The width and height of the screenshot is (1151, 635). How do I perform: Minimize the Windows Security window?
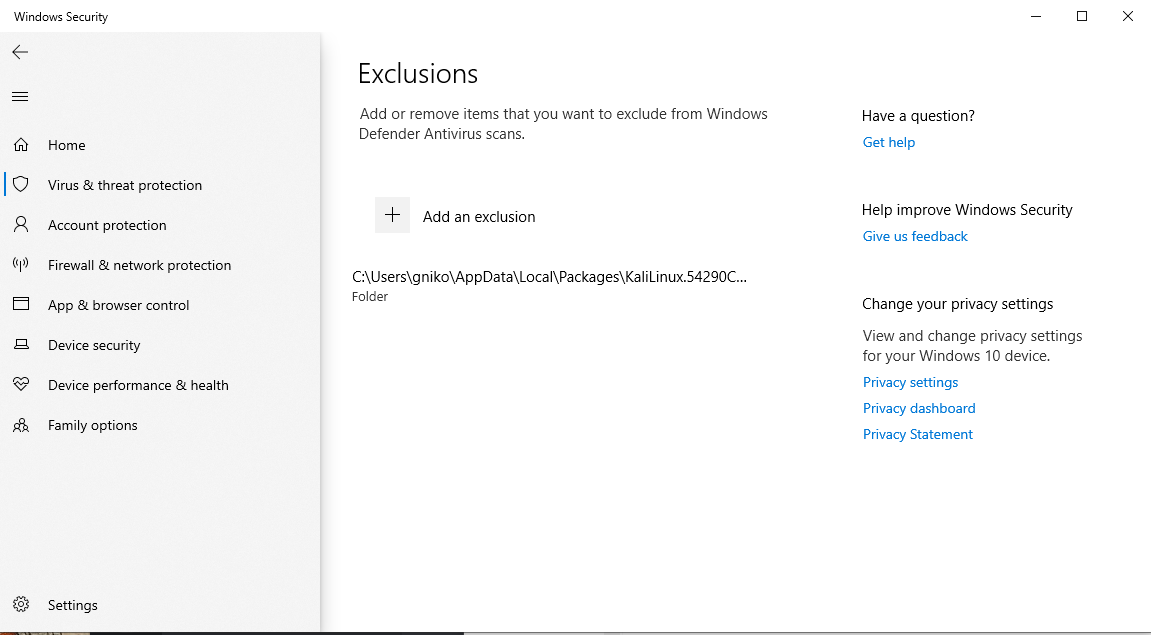pos(1036,16)
